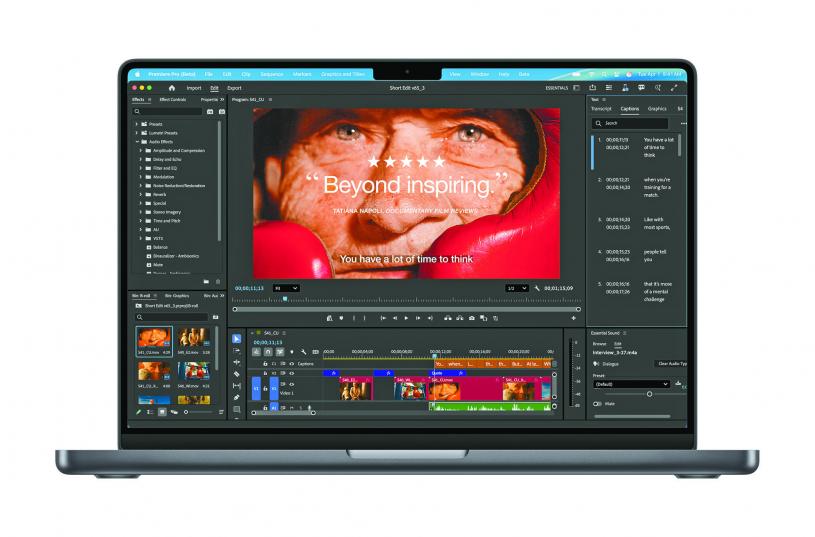Toggle the Mute switch in Essential Sound
The image size is (815, 537).
coord(598,404)
